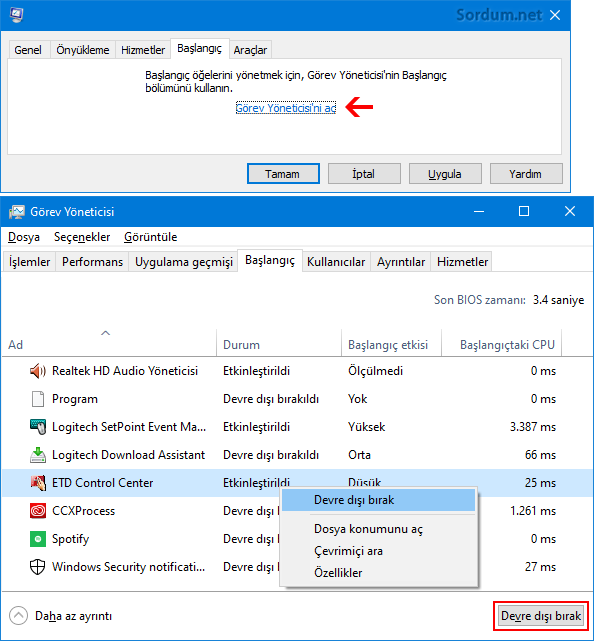The height and width of the screenshot is (641, 594).
Task: Select the Realtek HD Audio Yöneticisi row
Action: pyautogui.click(x=297, y=371)
